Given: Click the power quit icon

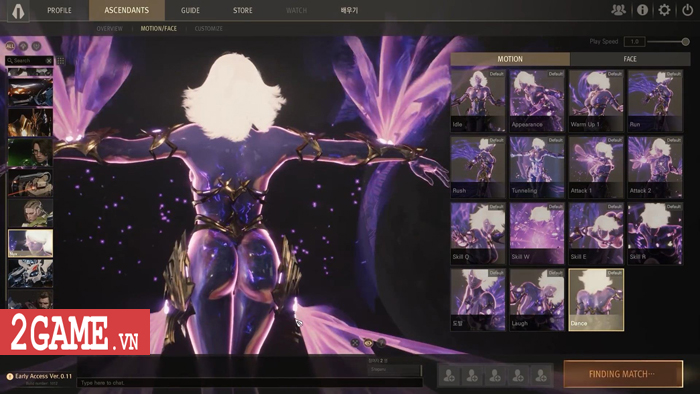Looking at the screenshot, I should click(x=688, y=10).
